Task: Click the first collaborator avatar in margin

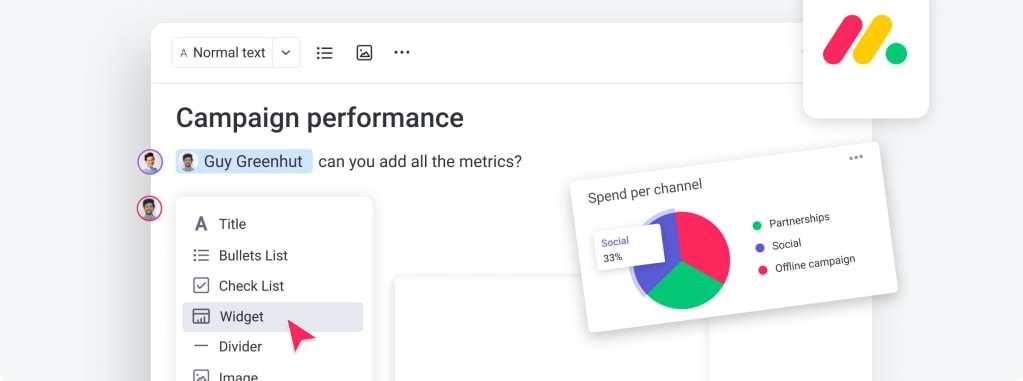Action: [150, 162]
